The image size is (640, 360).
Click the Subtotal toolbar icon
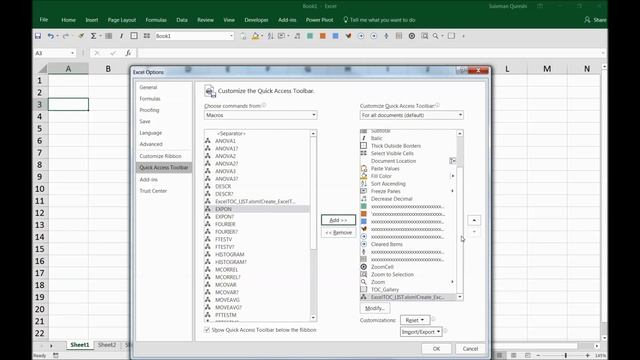pyautogui.click(x=109, y=36)
